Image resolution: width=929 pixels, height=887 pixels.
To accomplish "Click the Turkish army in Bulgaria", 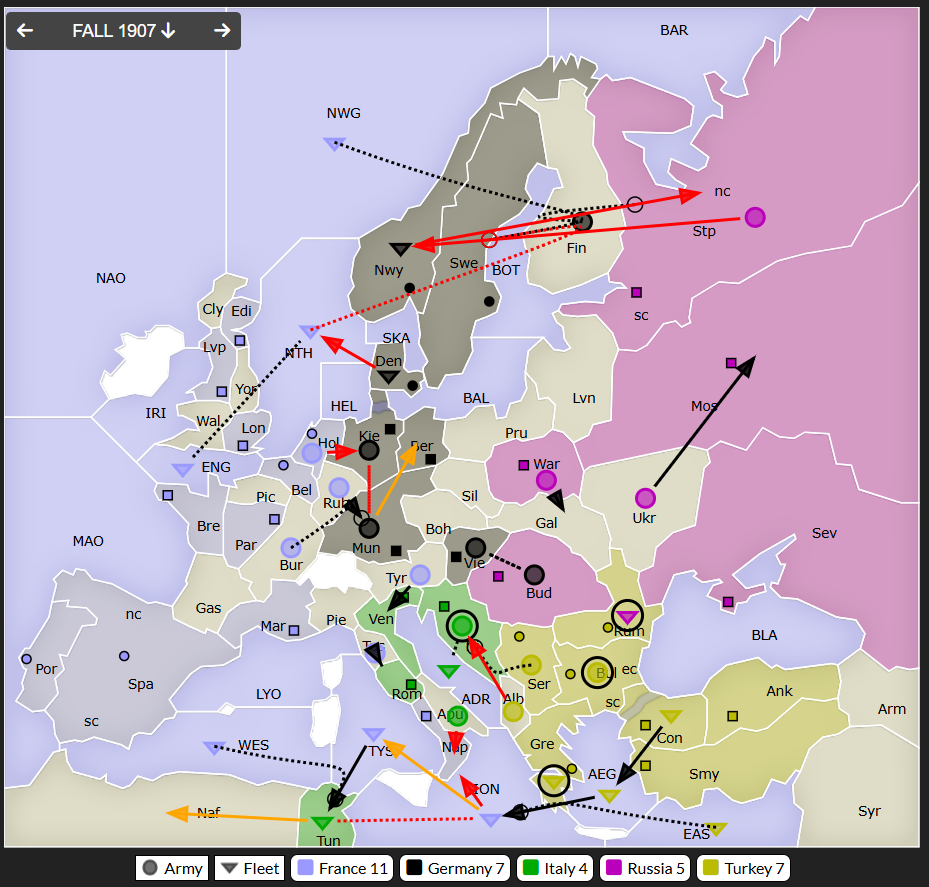I will 597,673.
